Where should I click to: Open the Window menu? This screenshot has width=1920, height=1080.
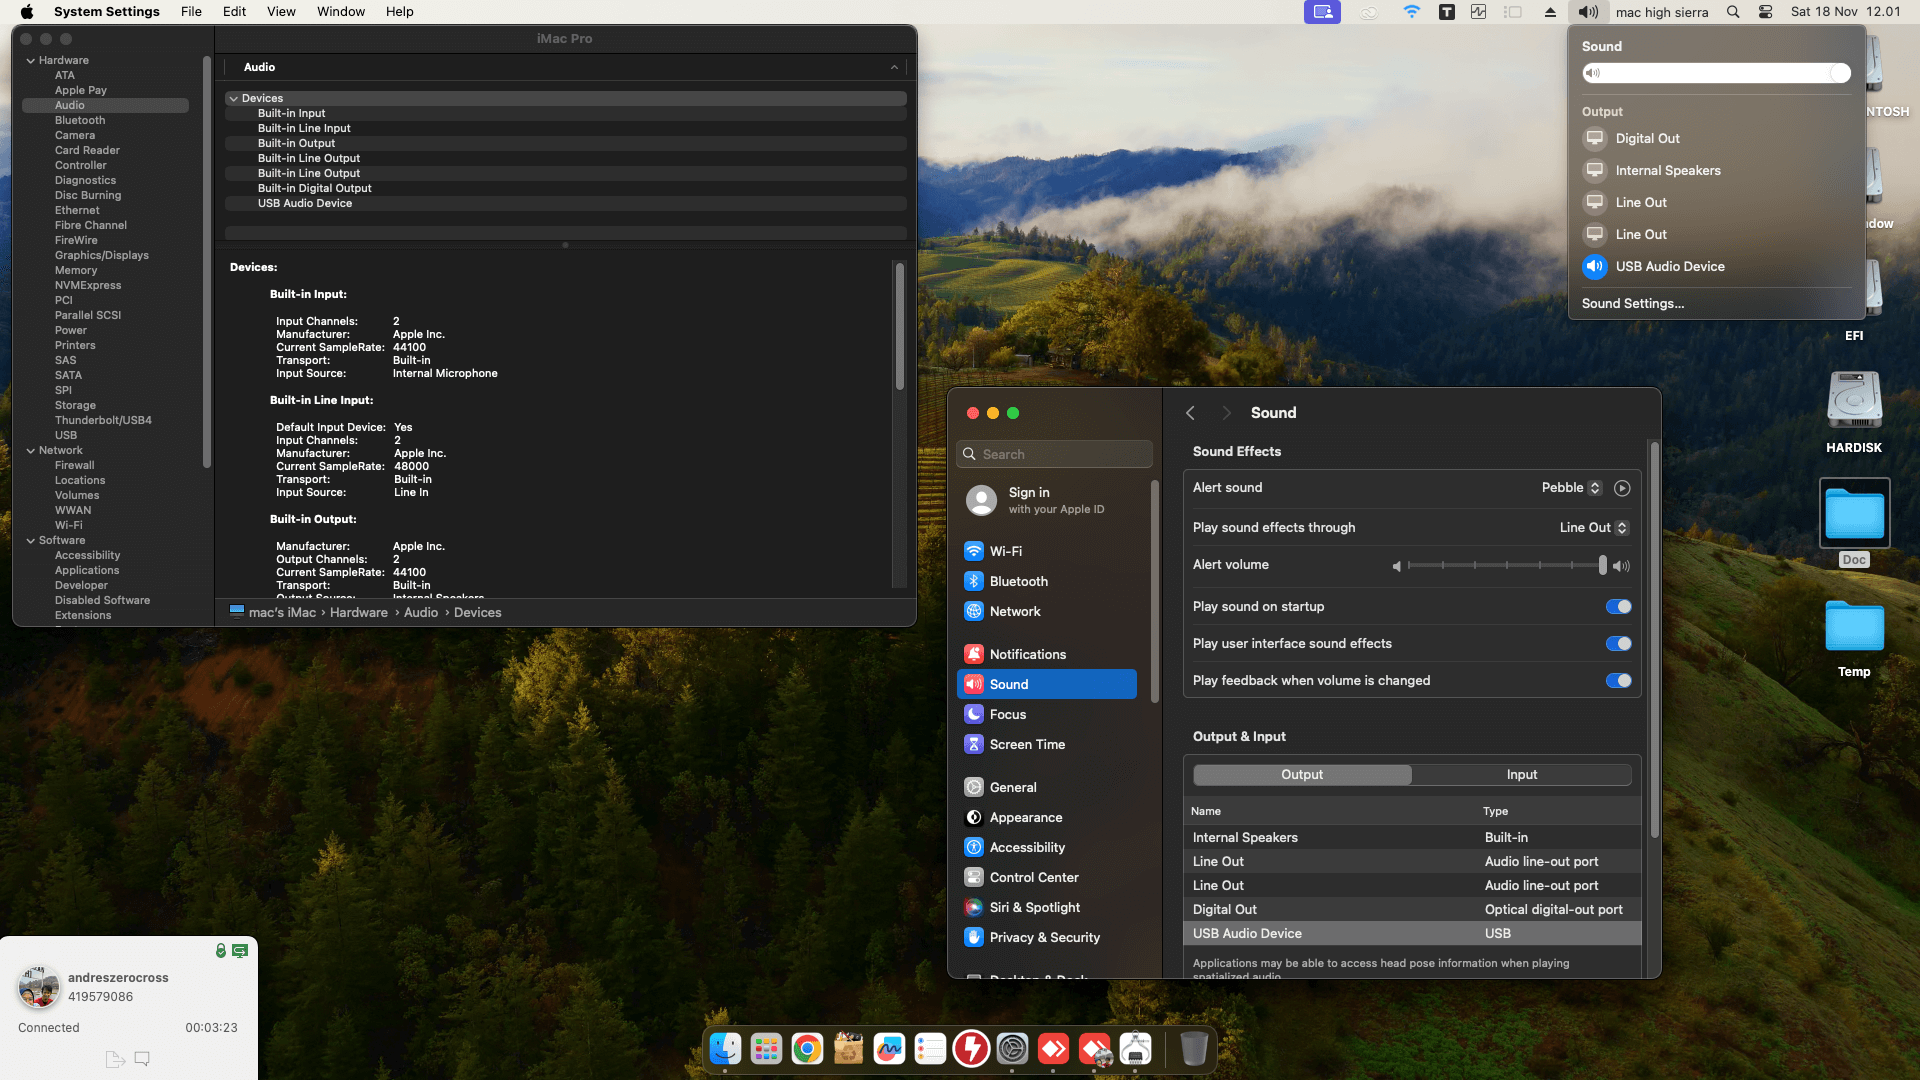coord(341,12)
